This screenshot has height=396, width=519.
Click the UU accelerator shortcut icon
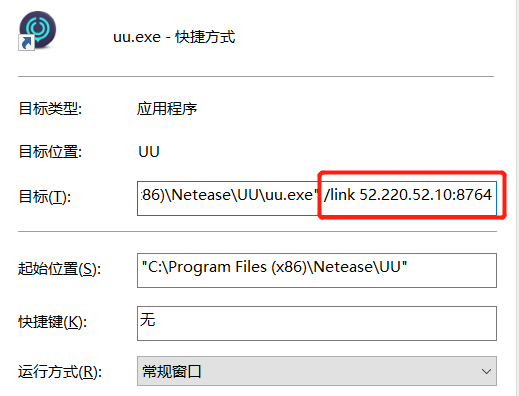(x=37, y=30)
